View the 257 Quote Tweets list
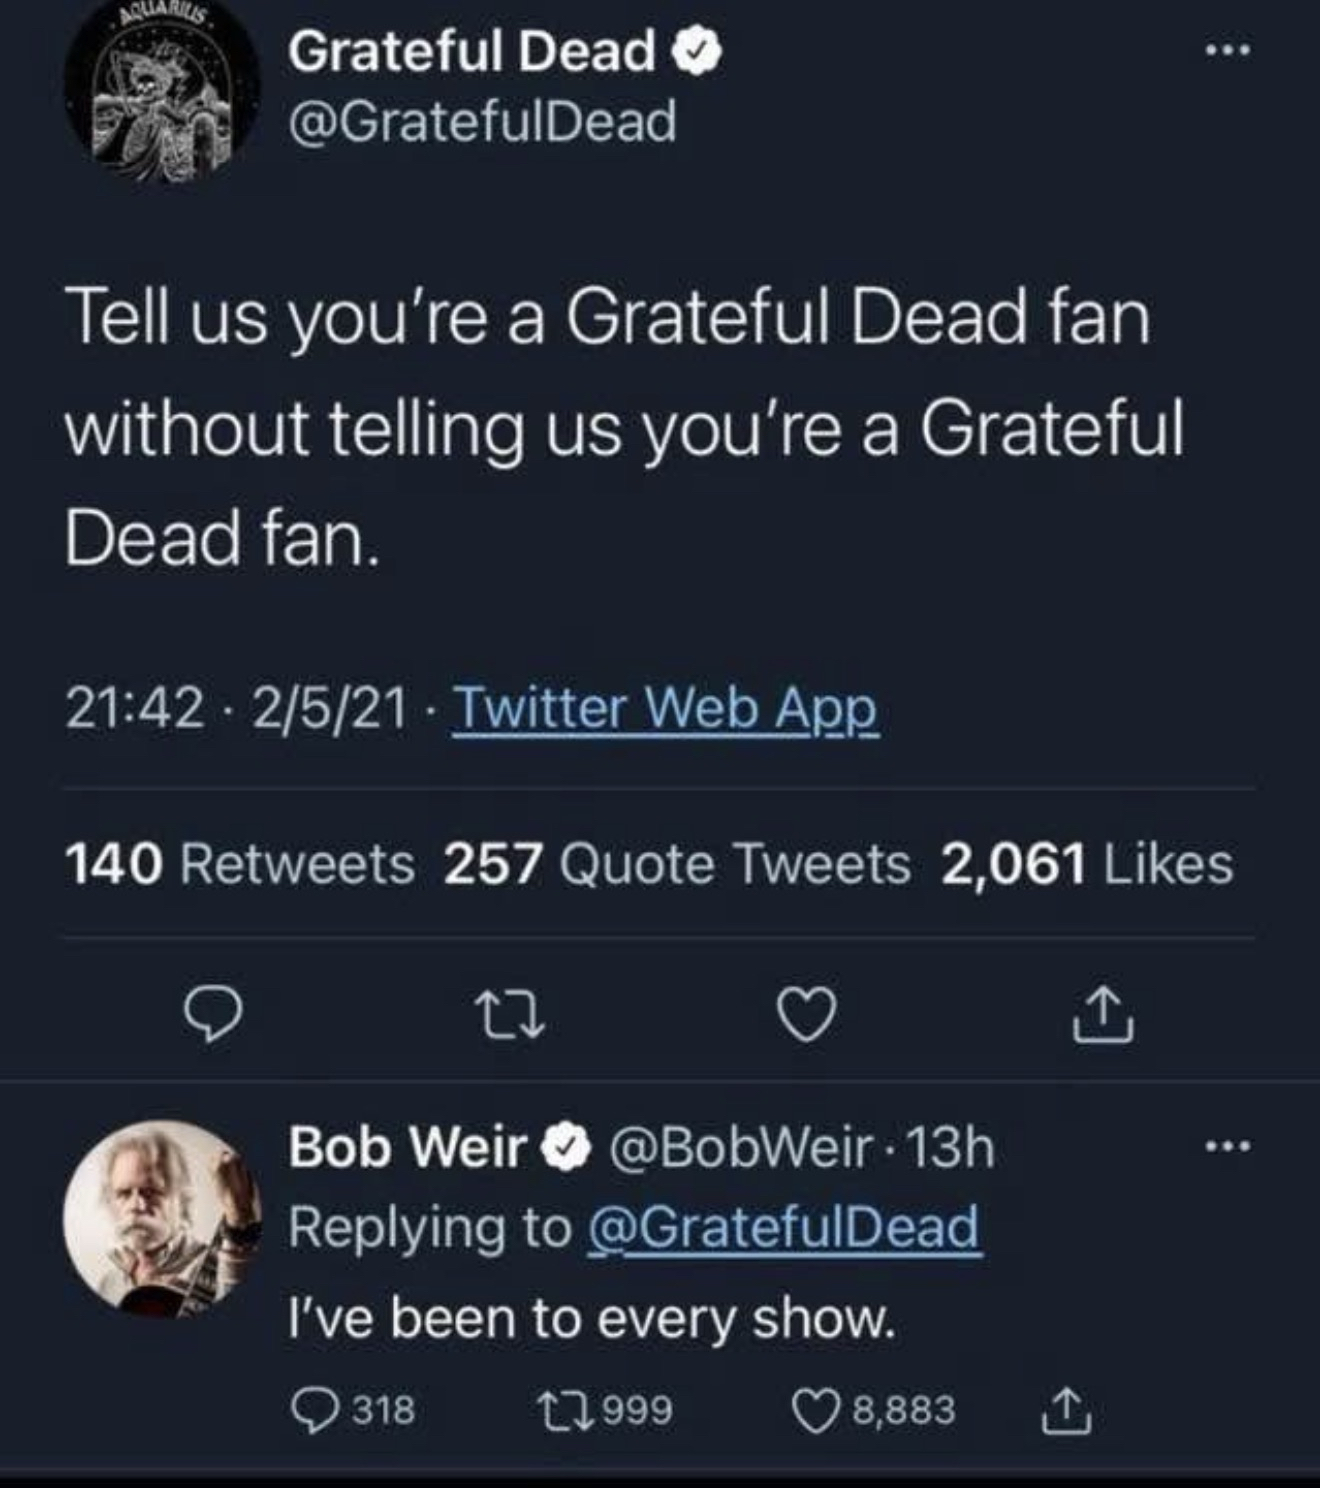1320x1488 pixels. 677,864
